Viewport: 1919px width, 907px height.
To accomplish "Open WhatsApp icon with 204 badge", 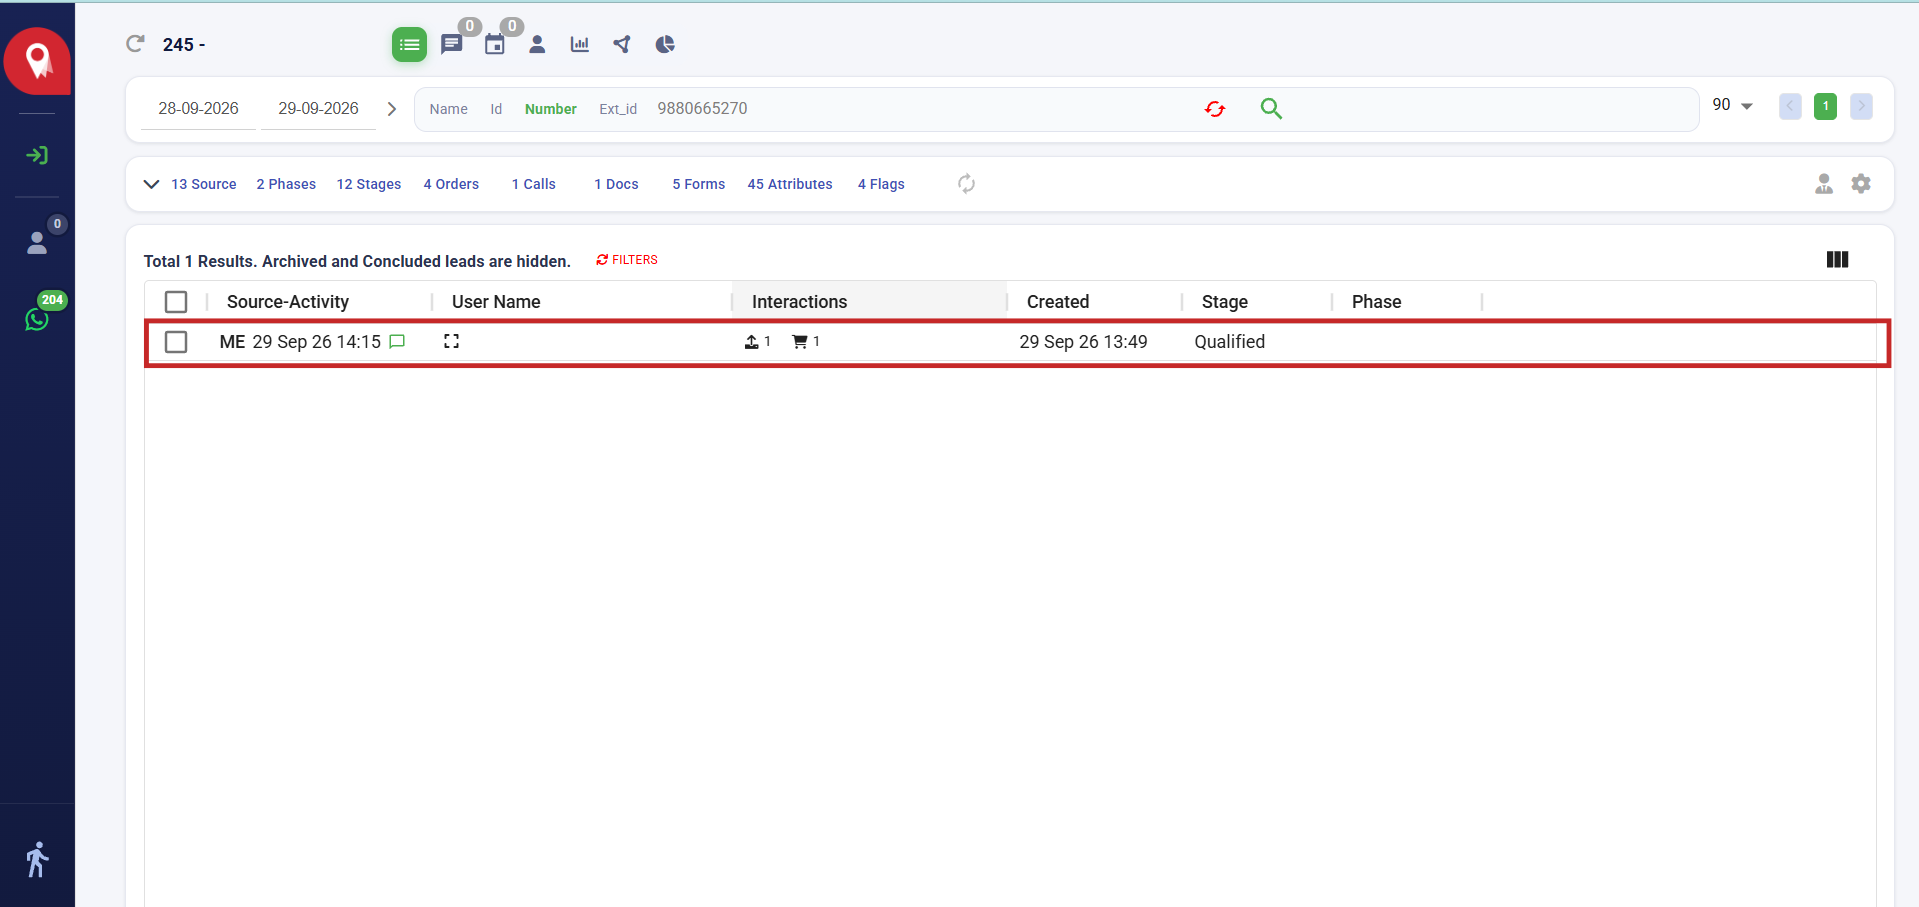I will click(37, 319).
